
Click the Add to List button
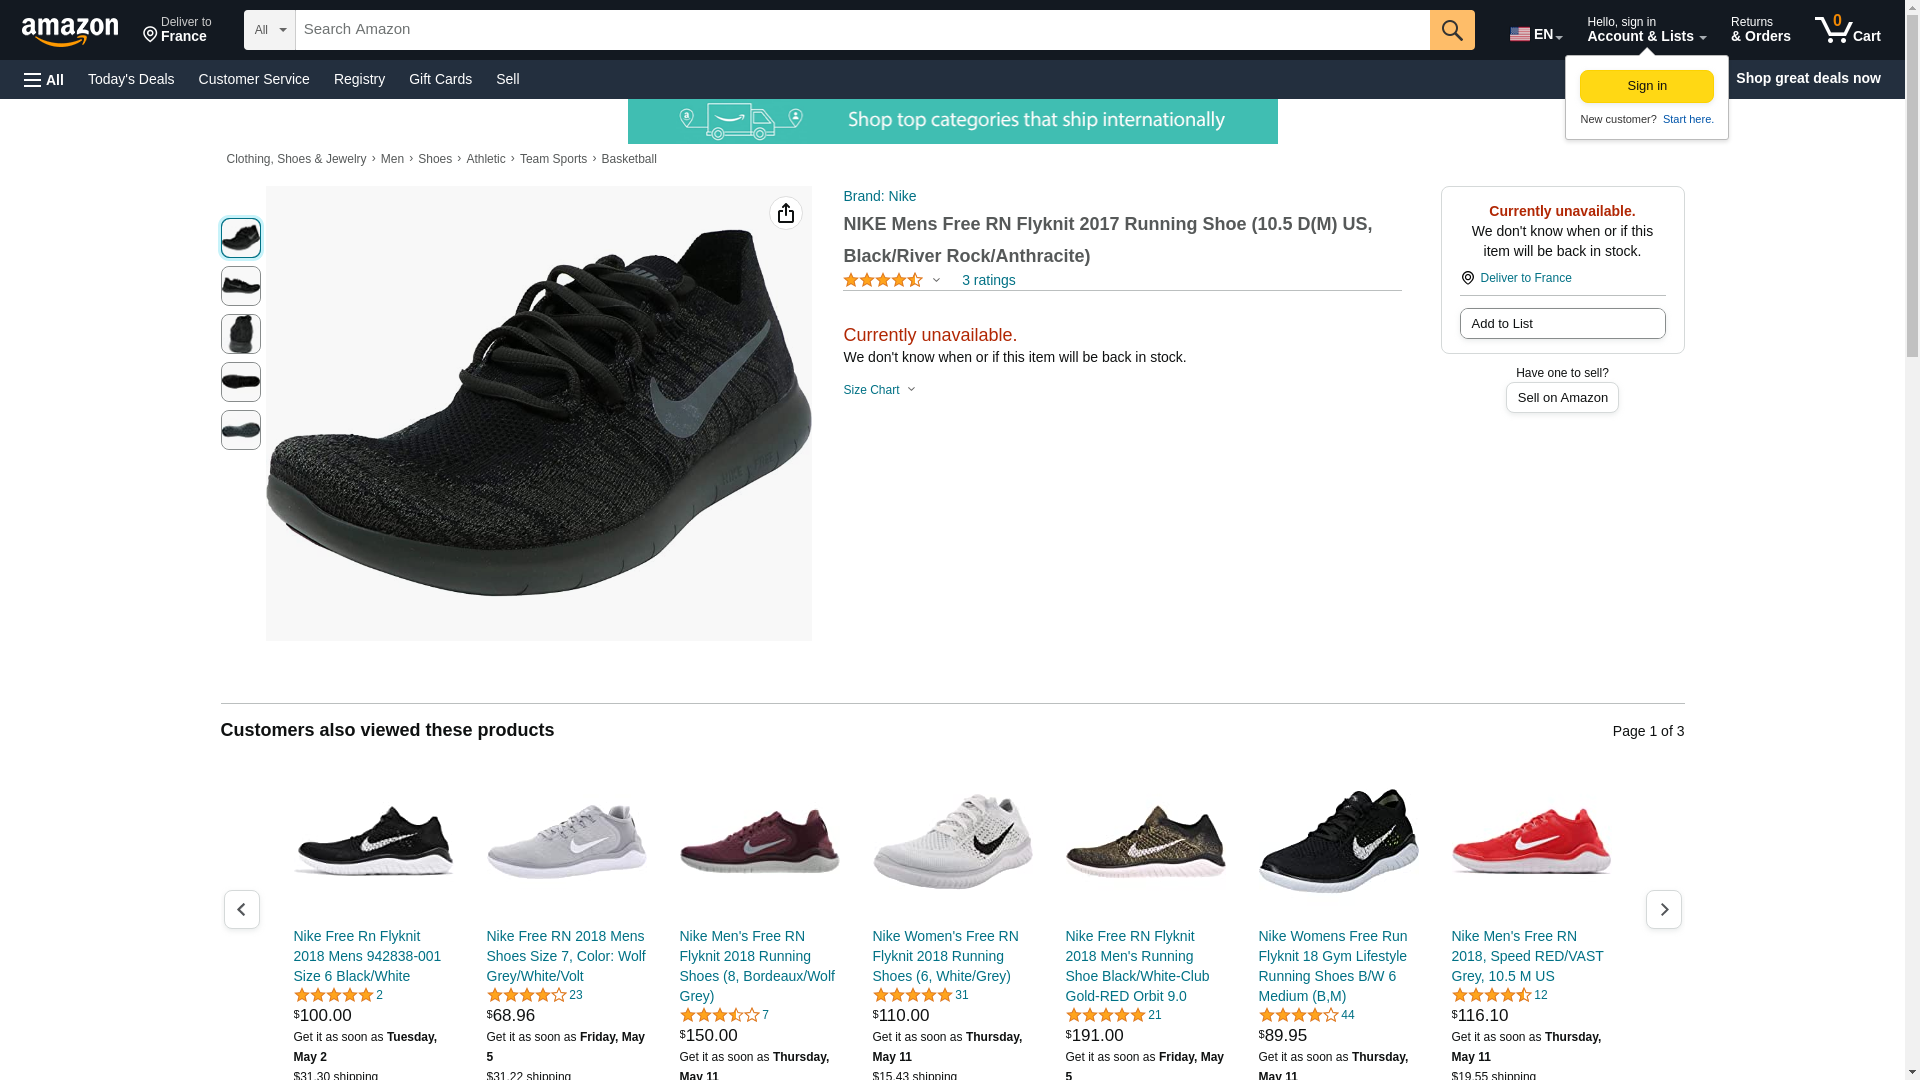[x=1561, y=324]
